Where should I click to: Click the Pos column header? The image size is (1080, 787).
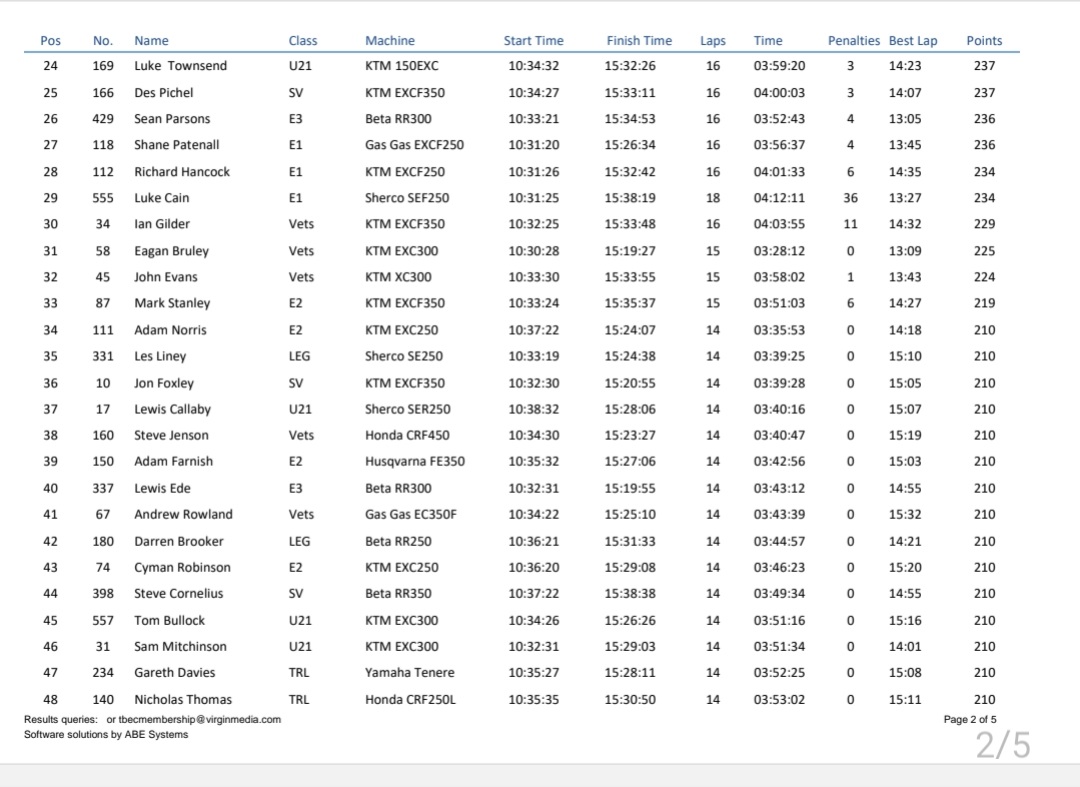(50, 41)
